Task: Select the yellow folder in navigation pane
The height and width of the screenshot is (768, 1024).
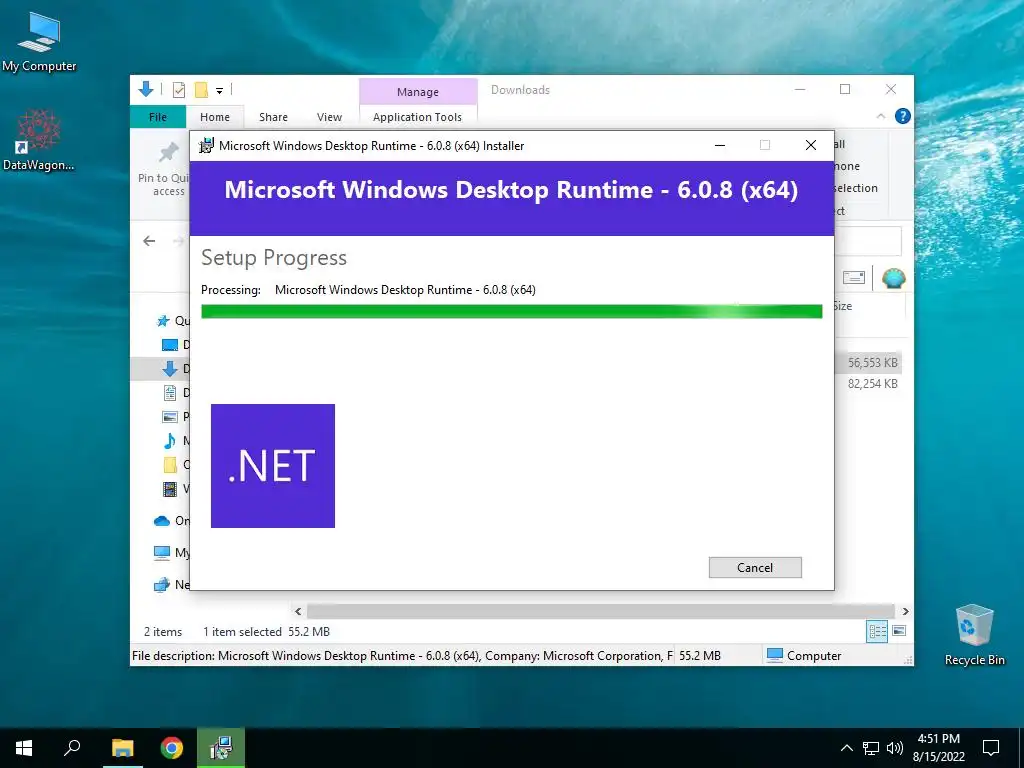Action: point(170,464)
